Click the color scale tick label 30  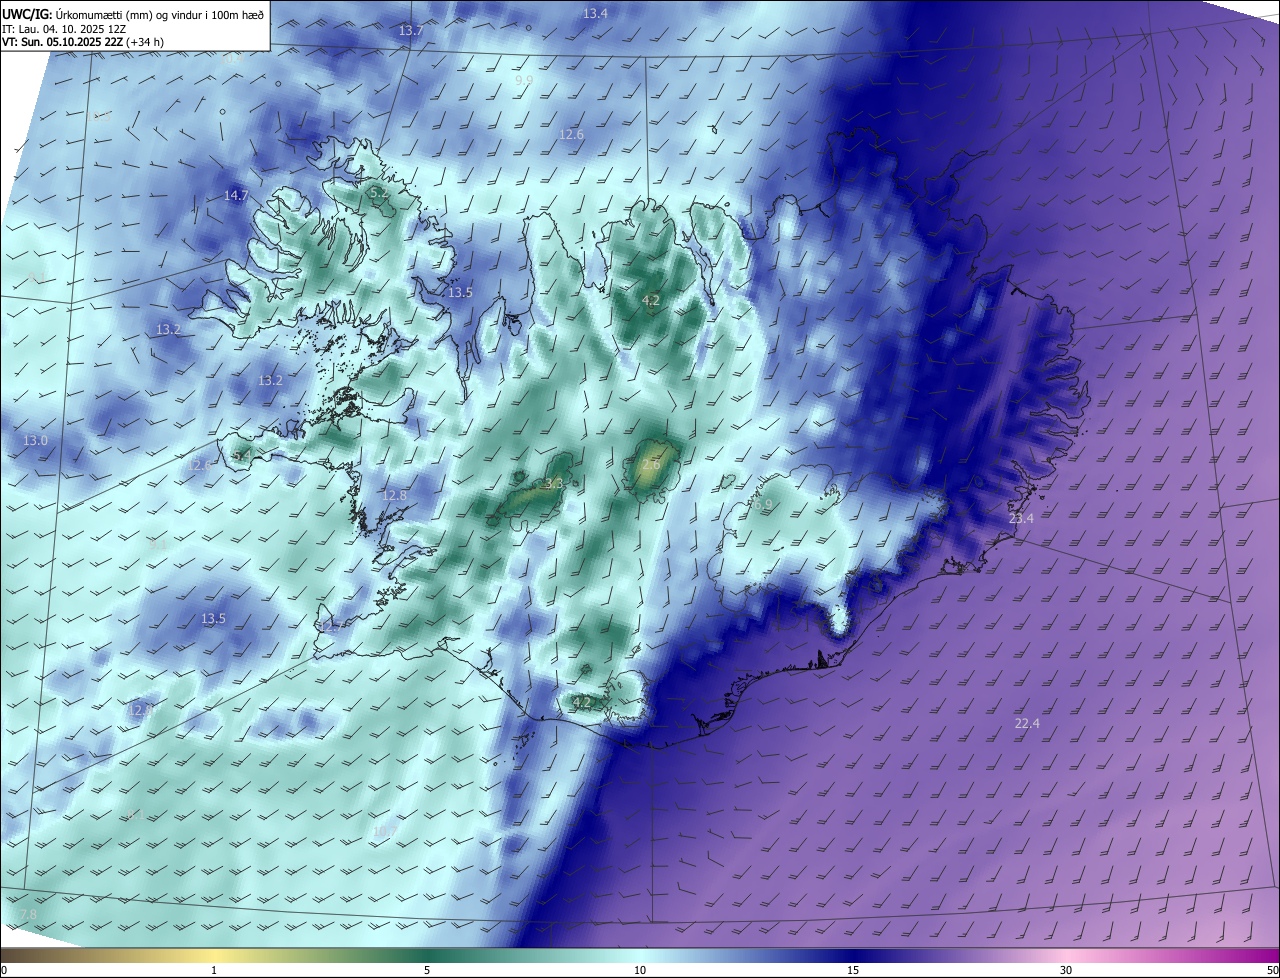coord(1066,970)
